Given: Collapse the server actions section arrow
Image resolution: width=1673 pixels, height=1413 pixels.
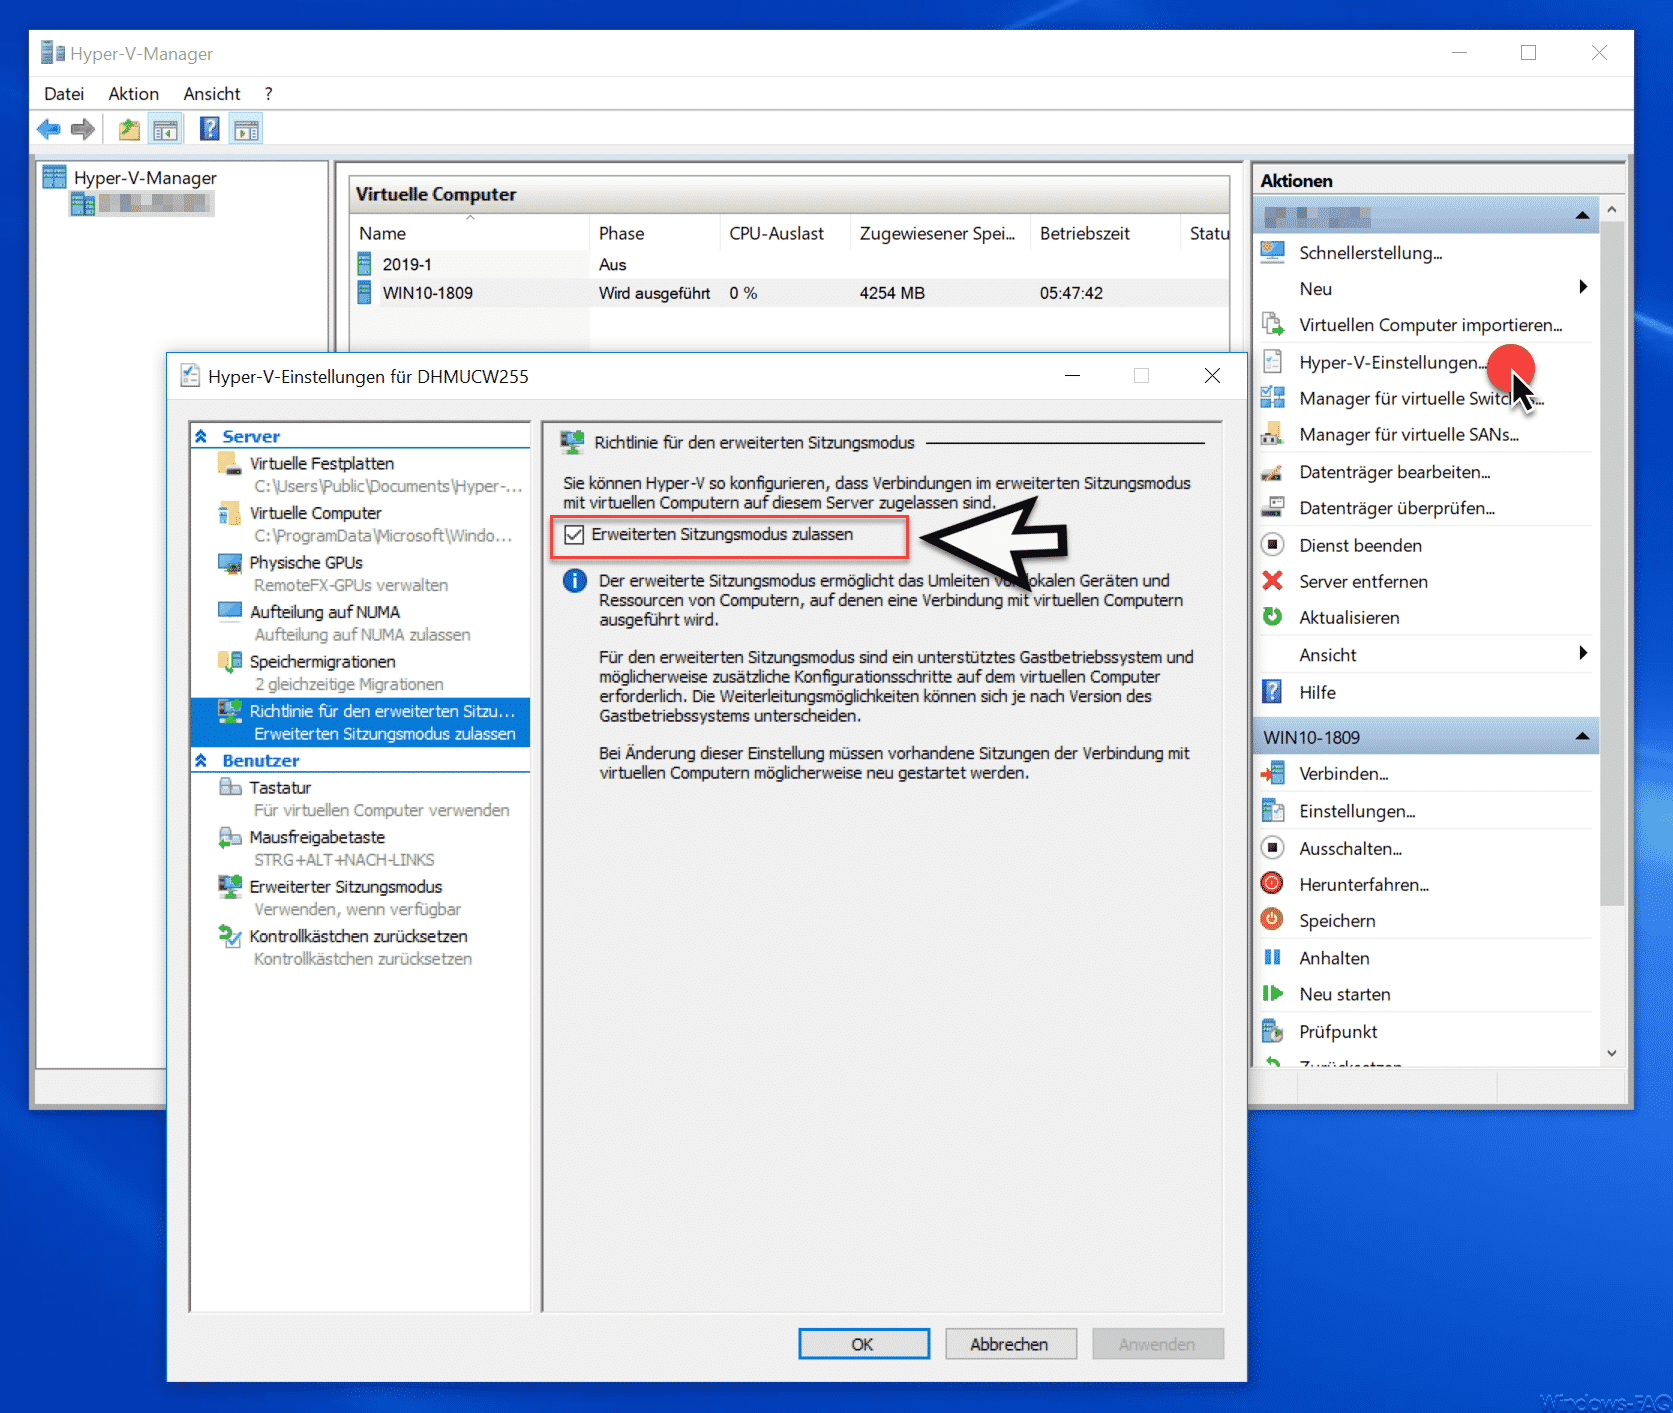Looking at the screenshot, I should pos(1582,215).
